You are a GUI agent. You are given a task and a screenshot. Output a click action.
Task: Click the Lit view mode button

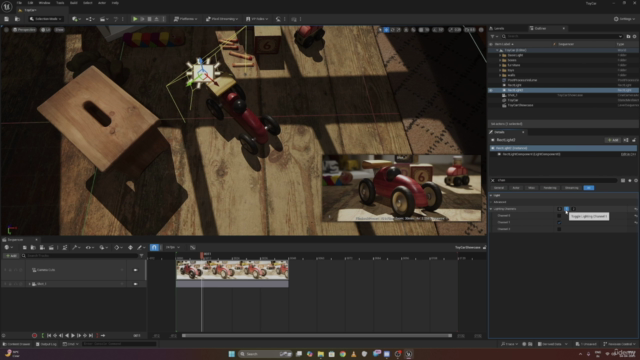pos(46,30)
